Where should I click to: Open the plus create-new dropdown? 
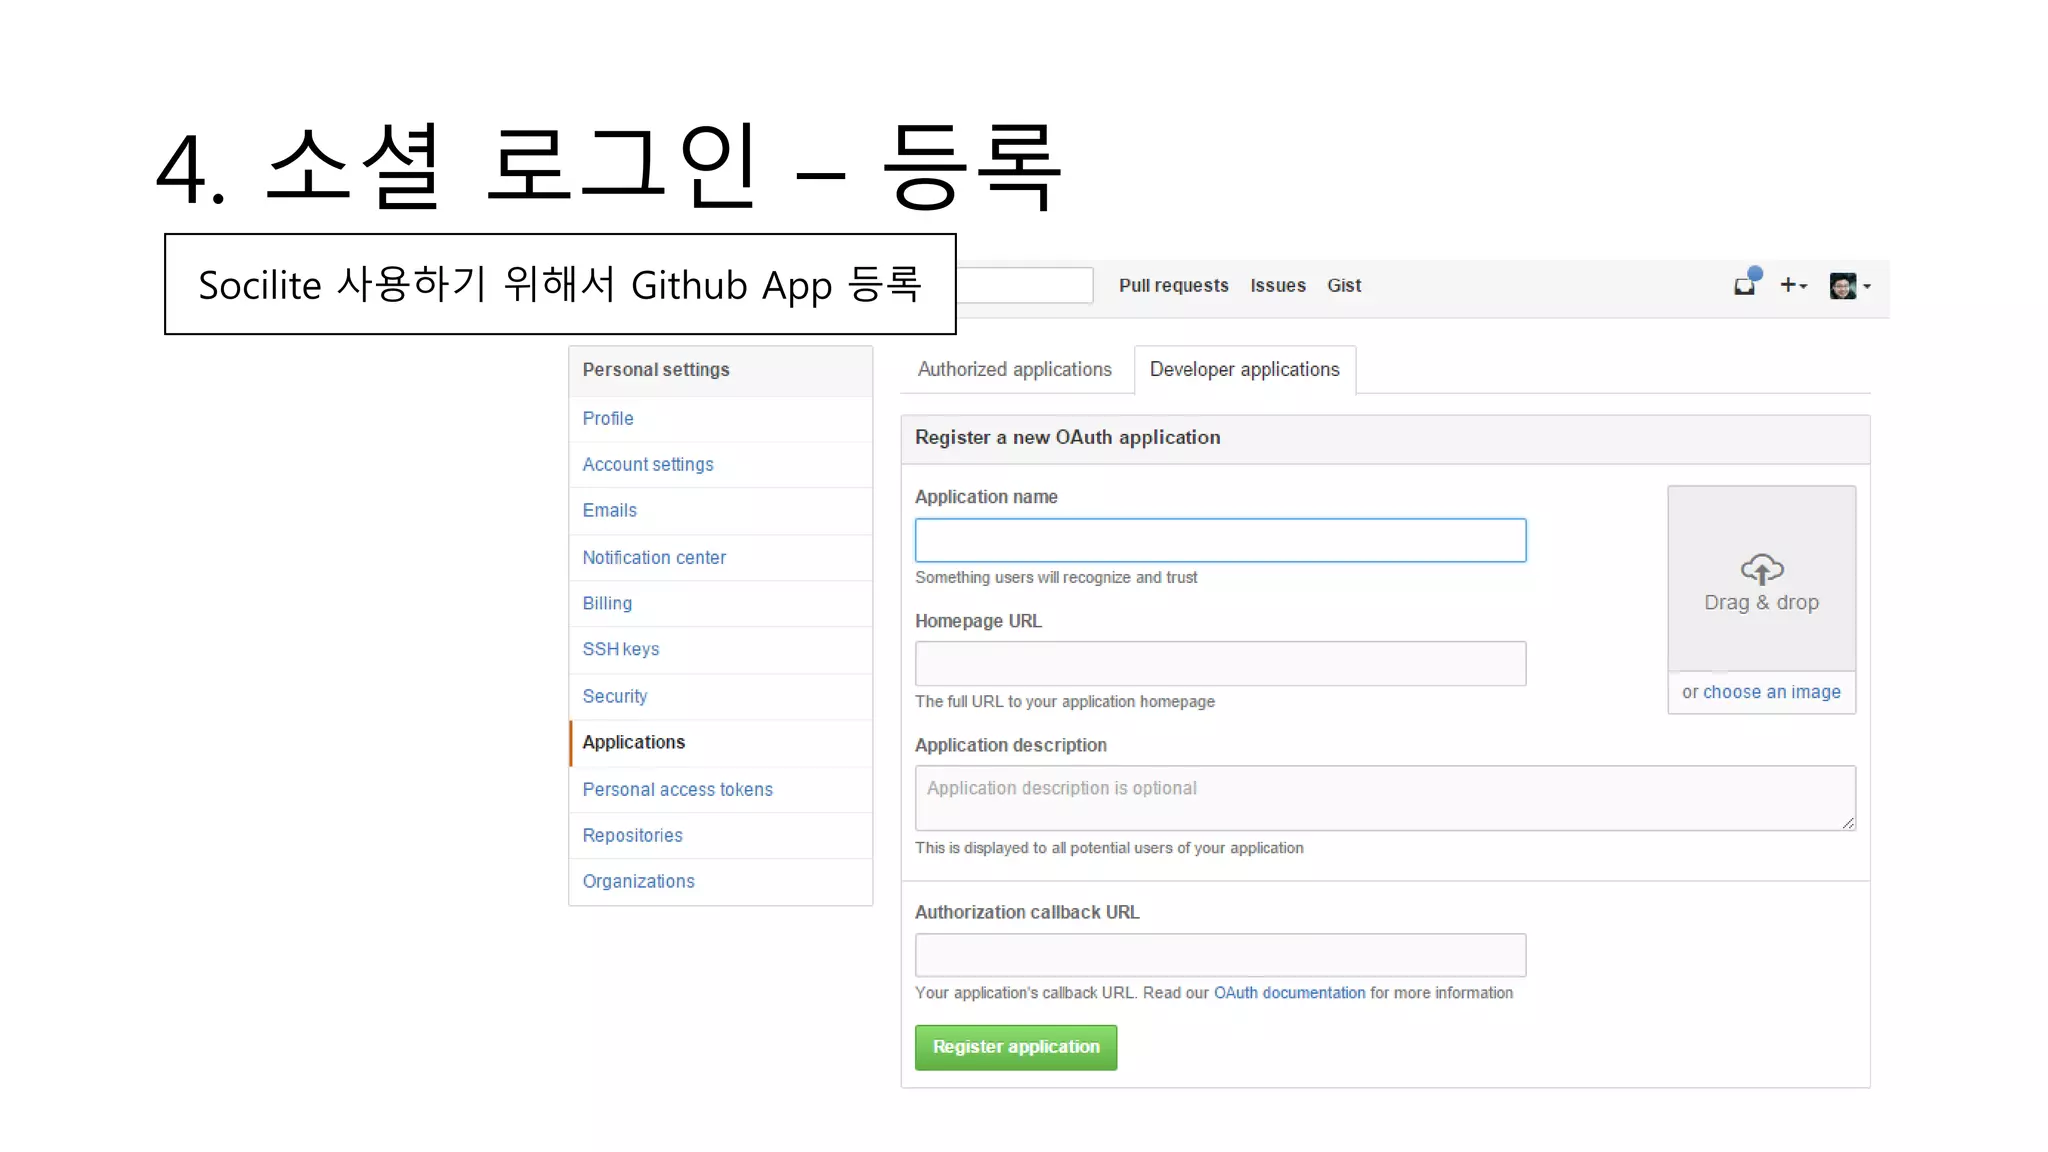point(1793,286)
